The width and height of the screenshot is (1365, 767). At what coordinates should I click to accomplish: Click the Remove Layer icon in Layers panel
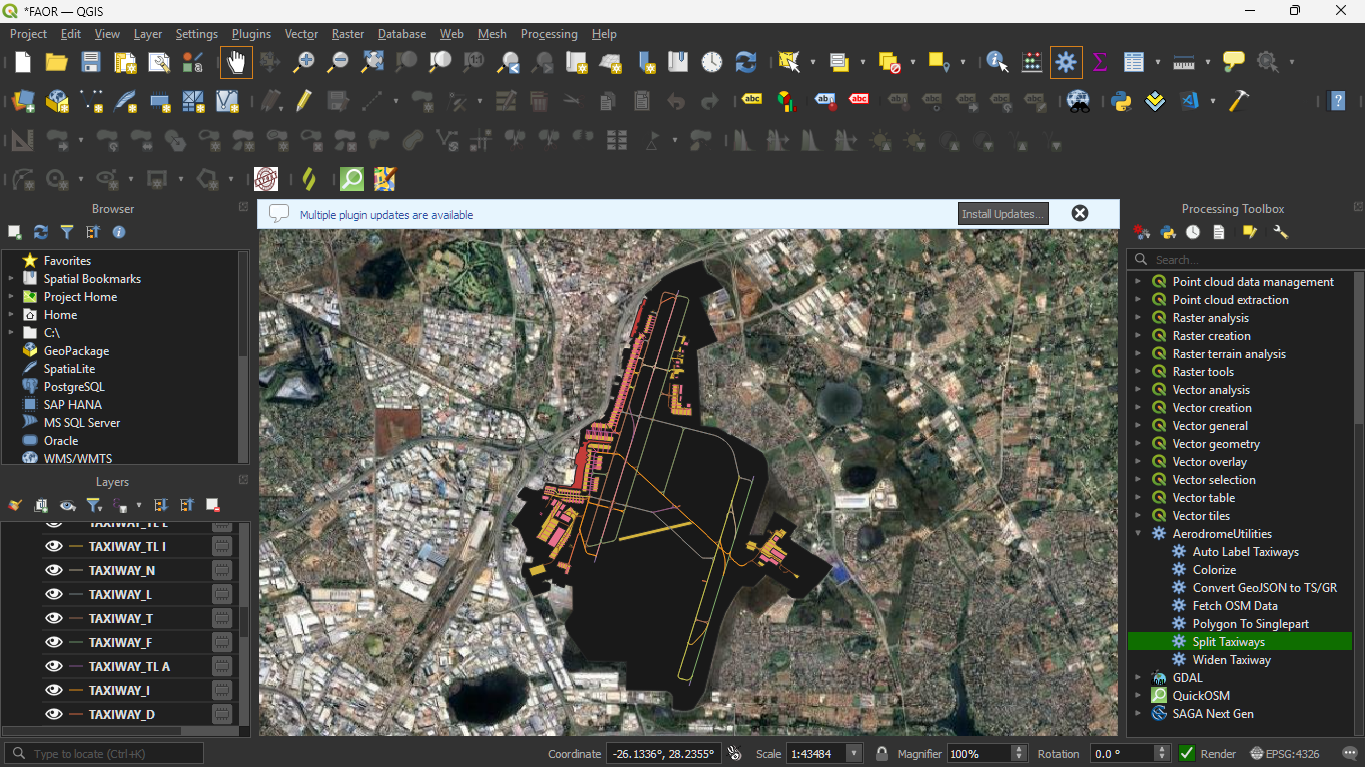pyautogui.click(x=212, y=505)
